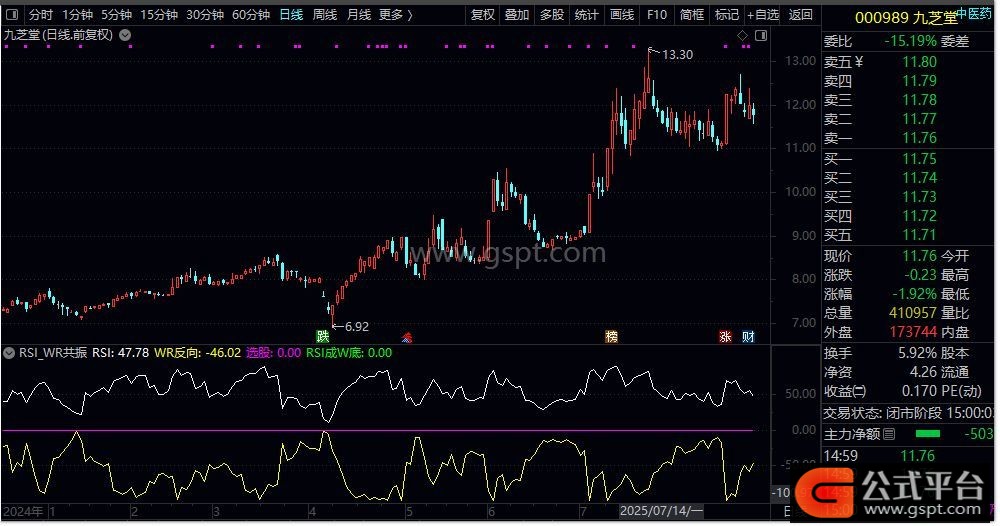Add stock to +自选 watchlist
This screenshot has height=526, width=1000.
(x=763, y=14)
